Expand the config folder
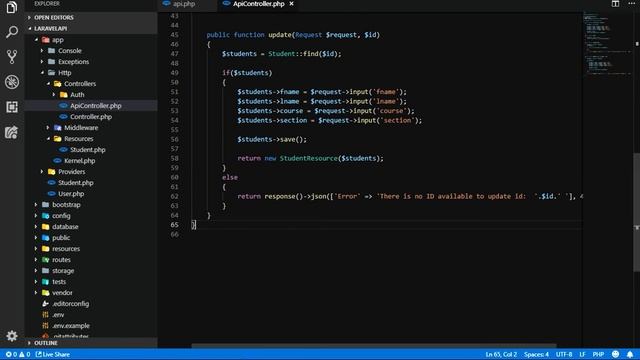Viewport: 640px width, 360px height. point(61,216)
